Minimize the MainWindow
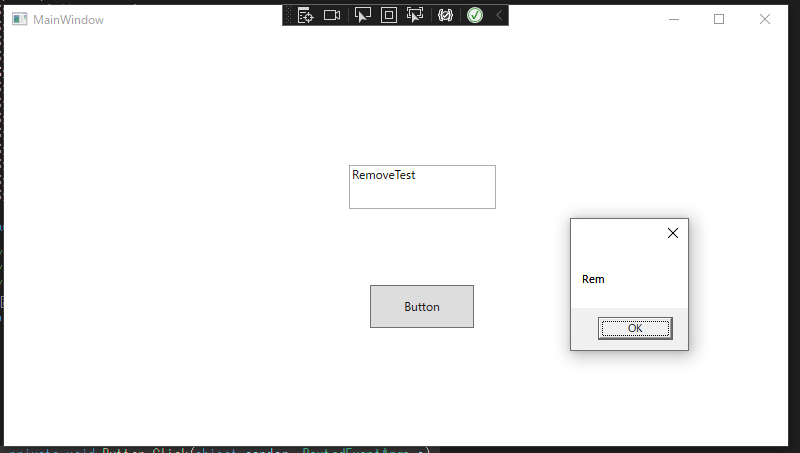 click(674, 19)
